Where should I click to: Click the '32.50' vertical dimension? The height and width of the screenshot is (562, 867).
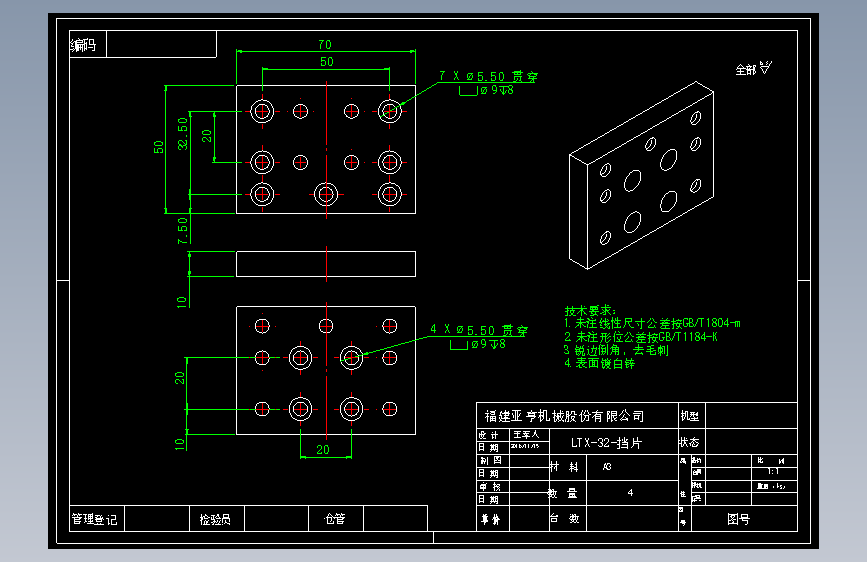point(182,133)
